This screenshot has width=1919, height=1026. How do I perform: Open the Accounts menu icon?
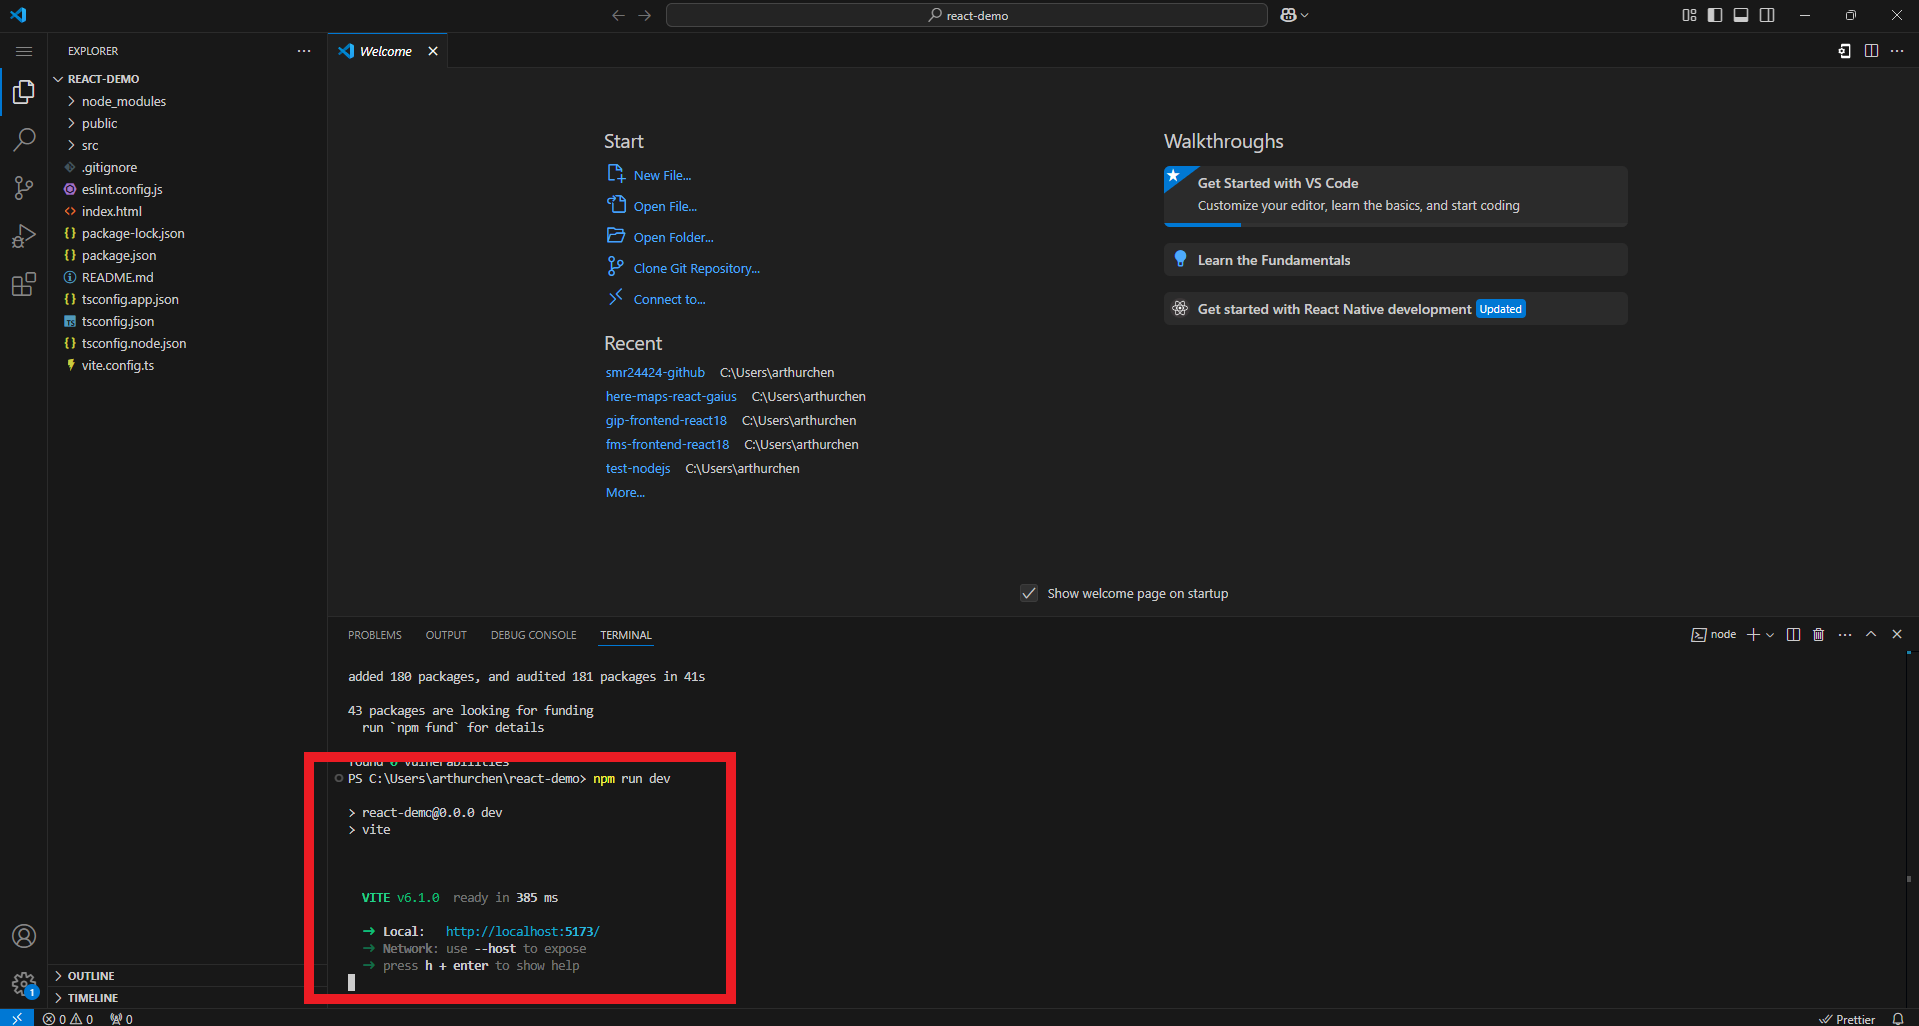tap(24, 936)
